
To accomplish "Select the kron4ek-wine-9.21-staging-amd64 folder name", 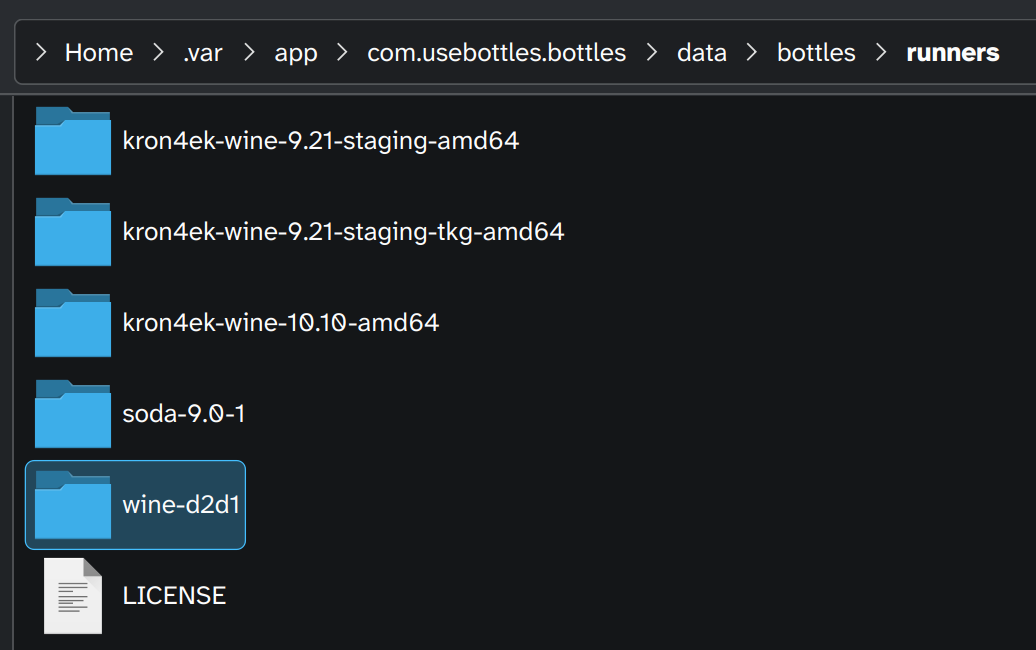I will click(x=320, y=141).
